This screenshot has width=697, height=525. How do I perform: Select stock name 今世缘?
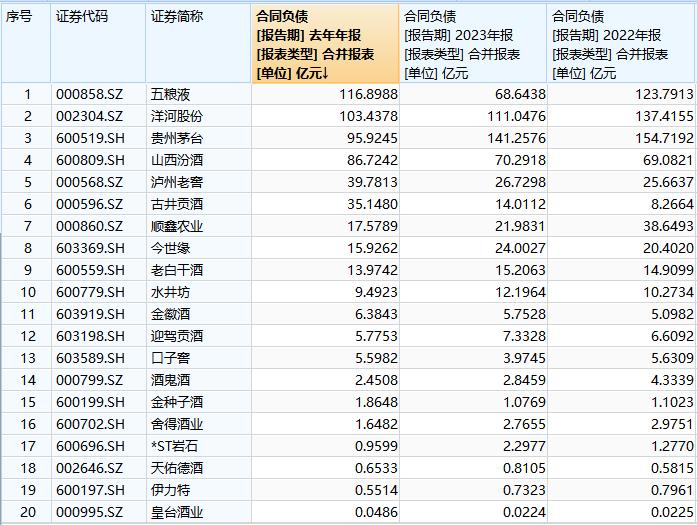click(x=170, y=248)
